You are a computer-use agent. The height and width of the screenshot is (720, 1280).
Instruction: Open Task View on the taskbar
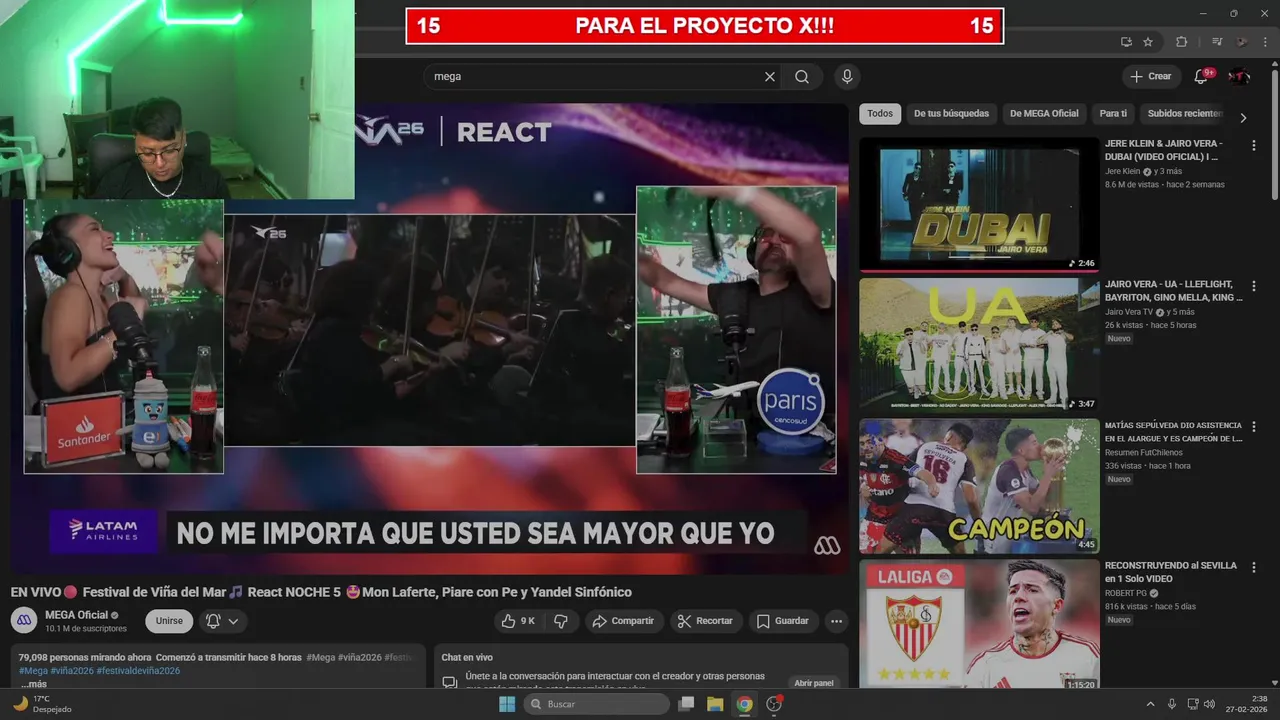click(x=686, y=704)
